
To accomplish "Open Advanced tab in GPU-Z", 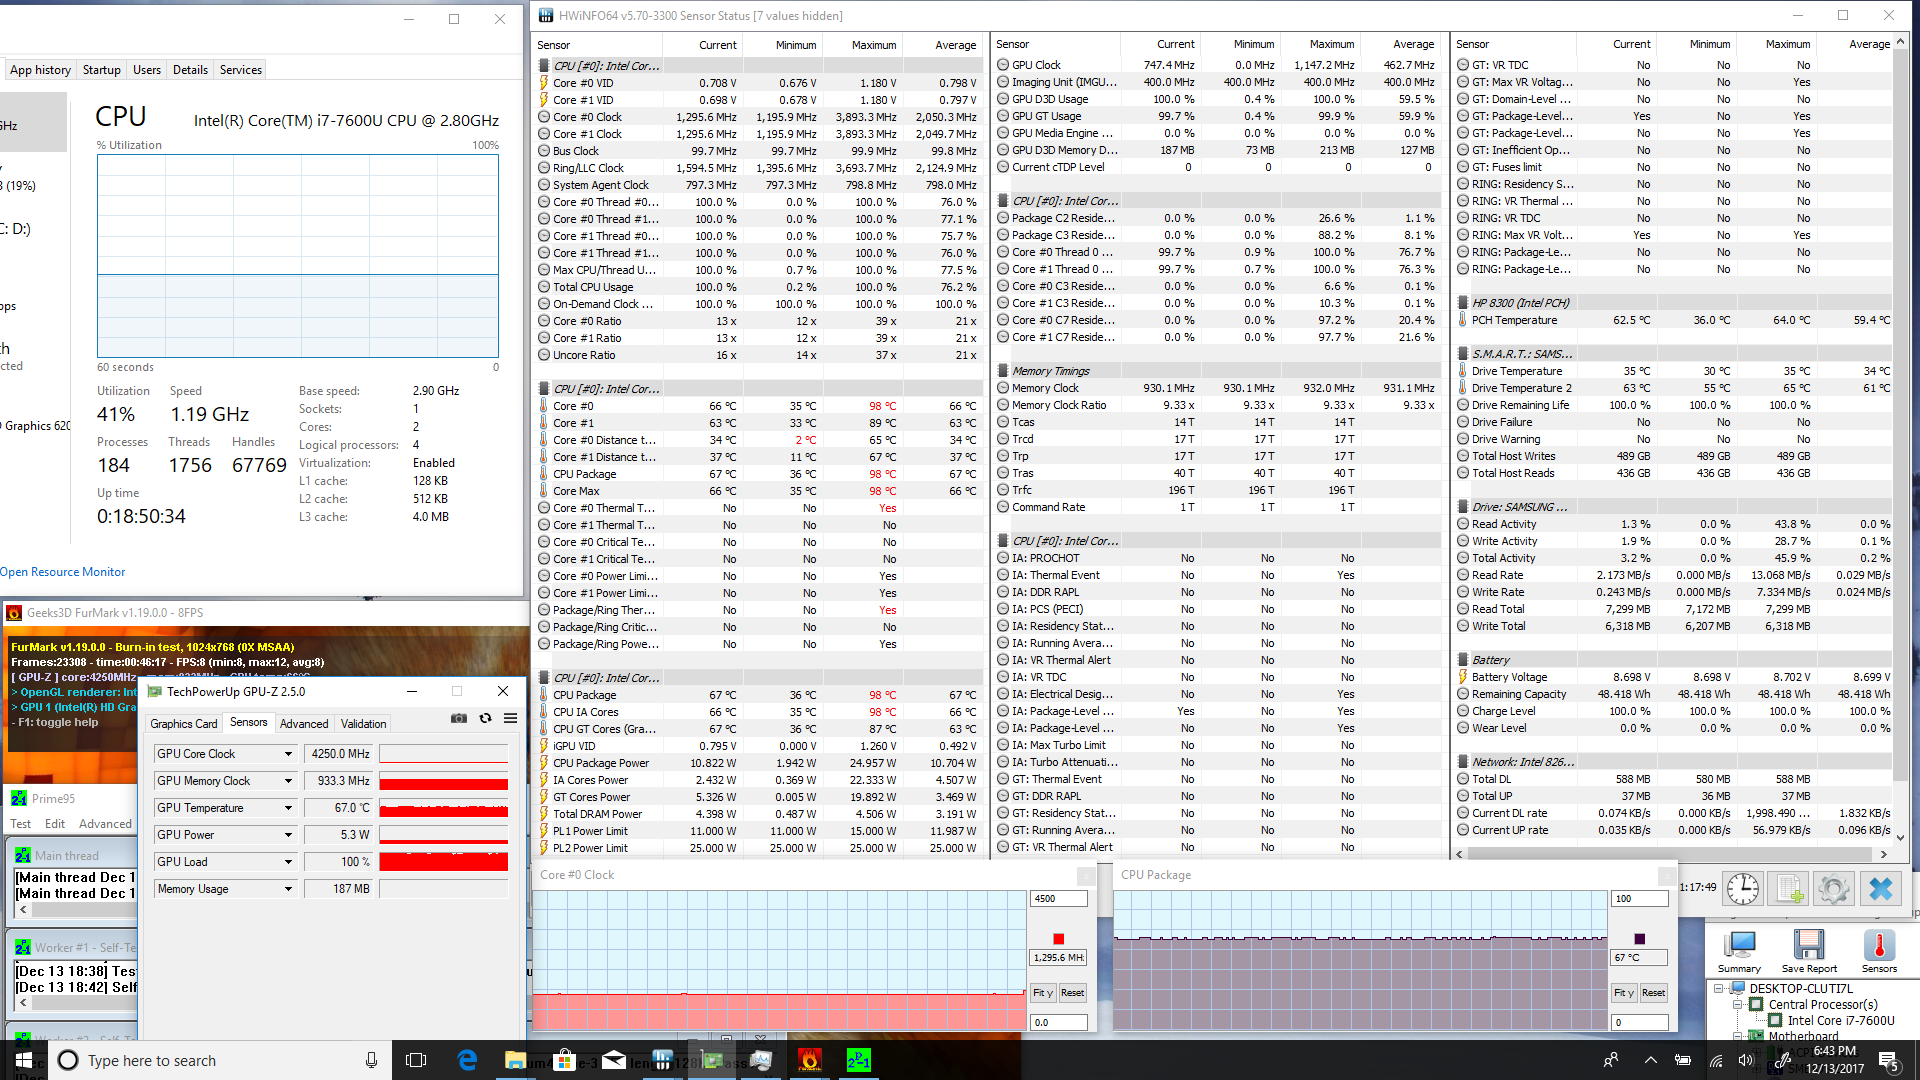I will [x=304, y=724].
